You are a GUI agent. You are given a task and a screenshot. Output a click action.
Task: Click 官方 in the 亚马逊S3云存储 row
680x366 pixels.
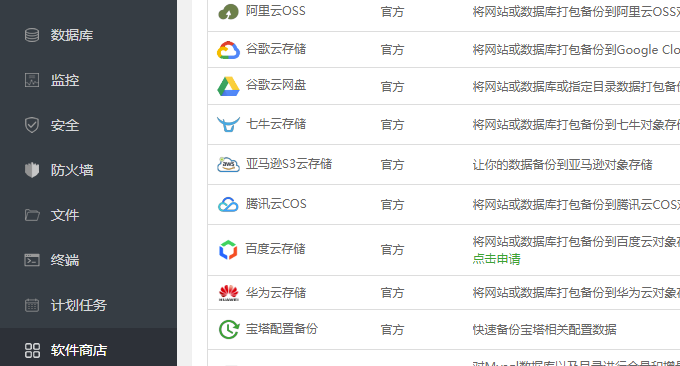coord(392,165)
